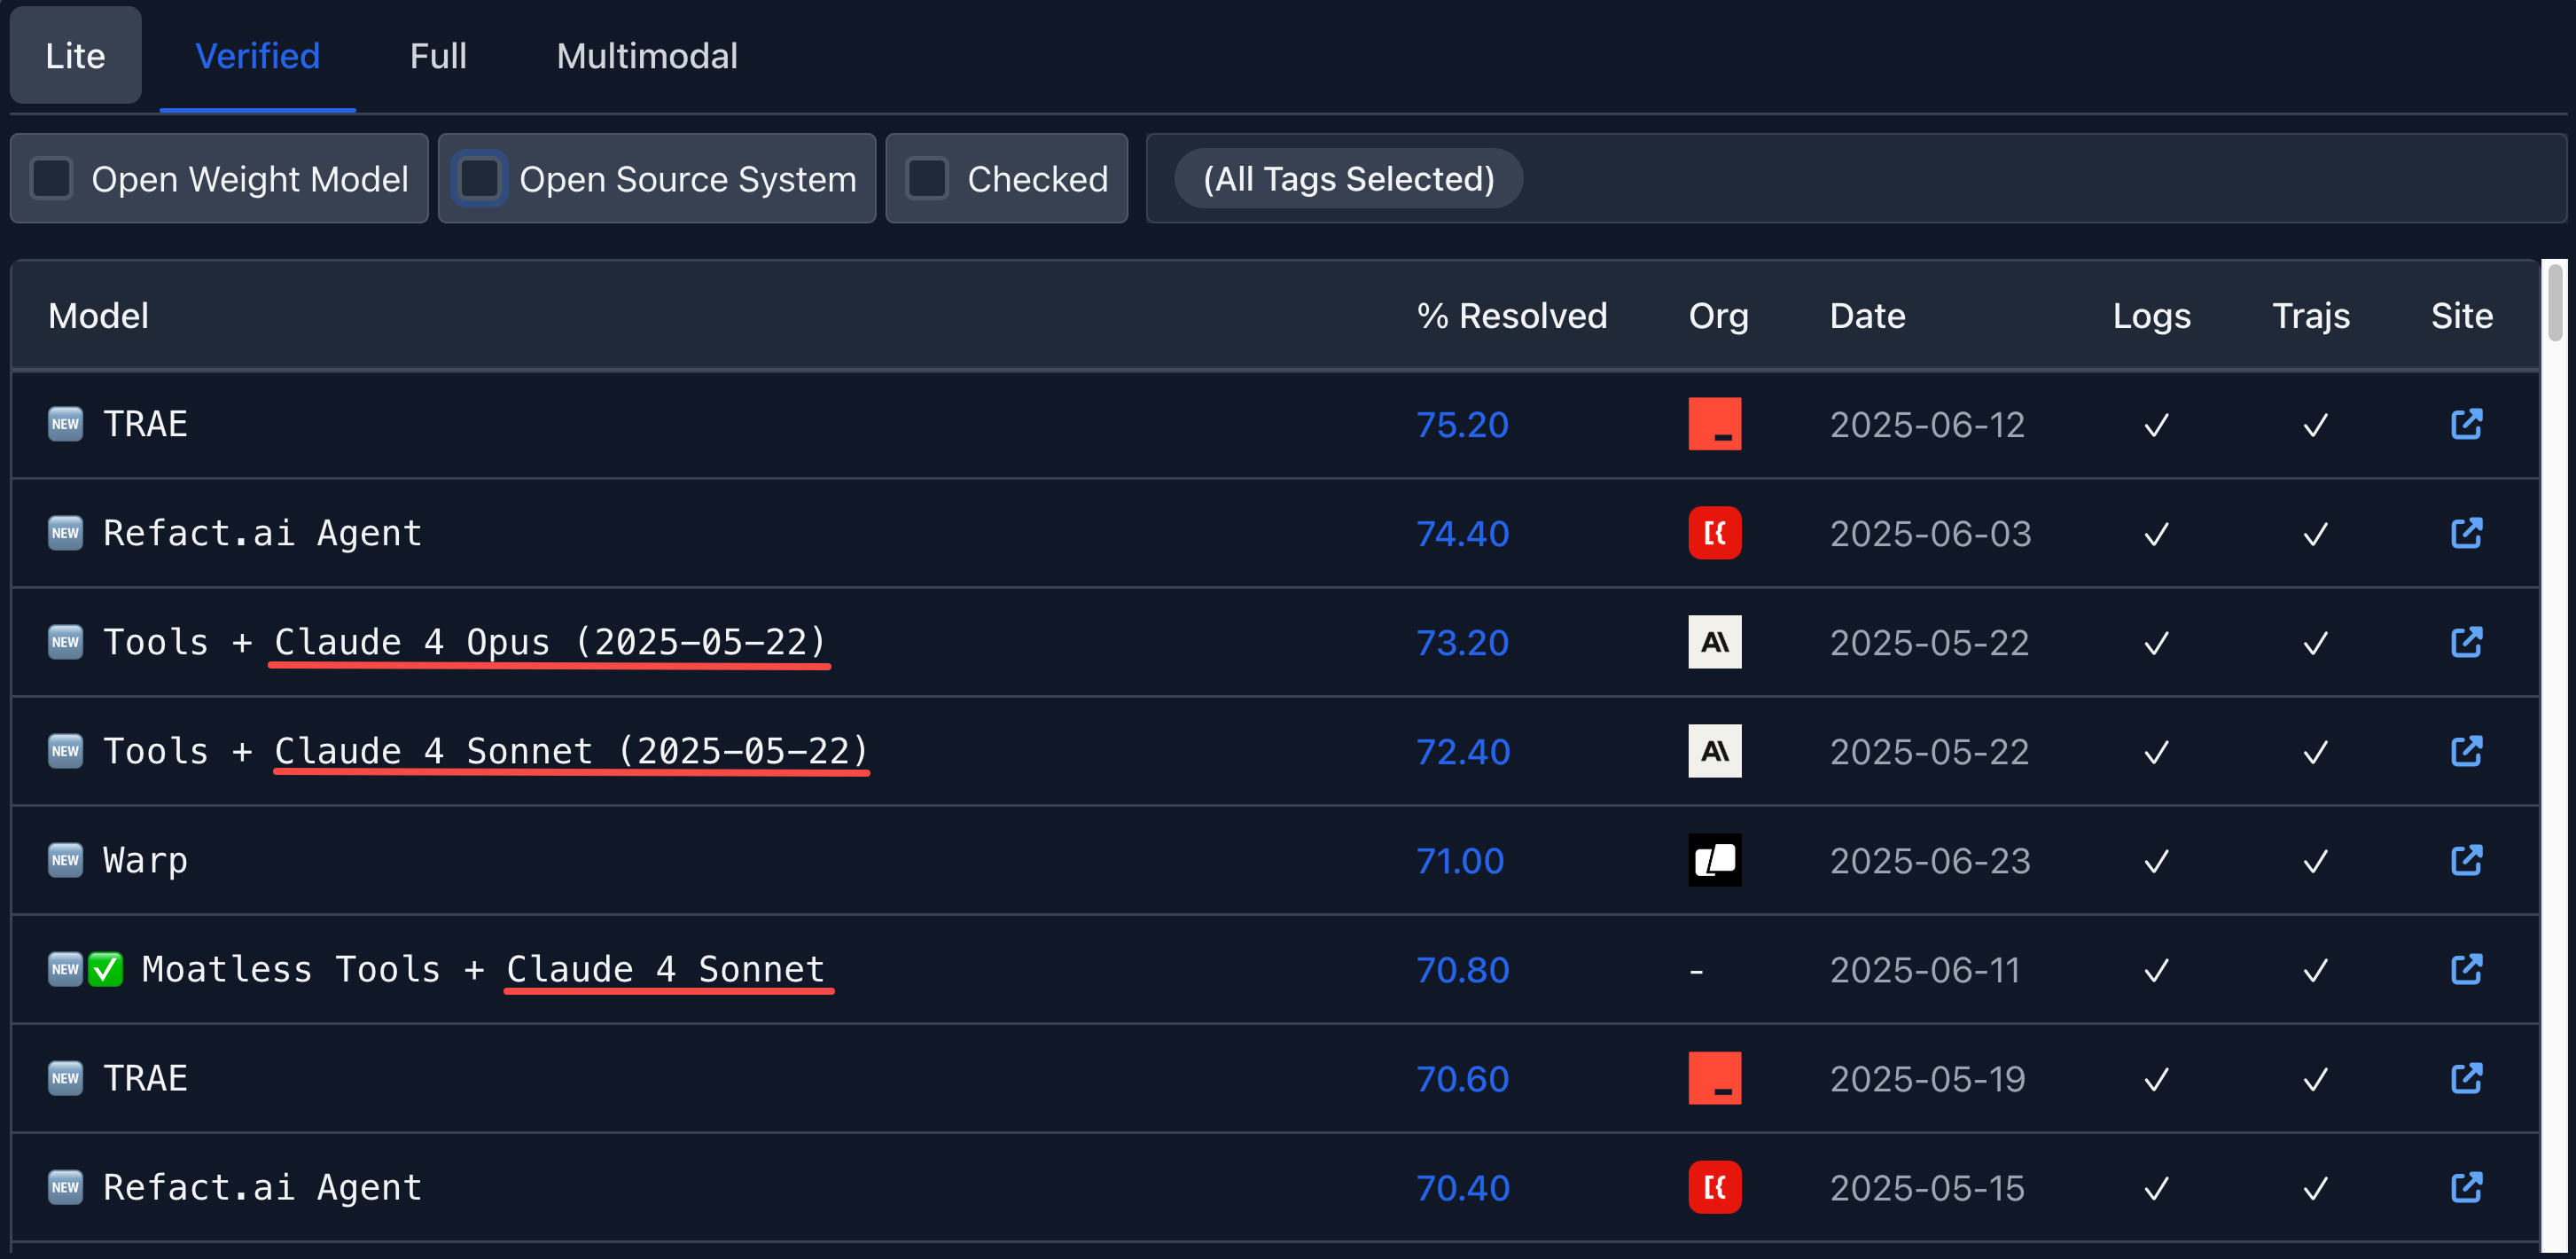Sort by % Resolved column header
The height and width of the screenshot is (1259, 2576).
1511,316
